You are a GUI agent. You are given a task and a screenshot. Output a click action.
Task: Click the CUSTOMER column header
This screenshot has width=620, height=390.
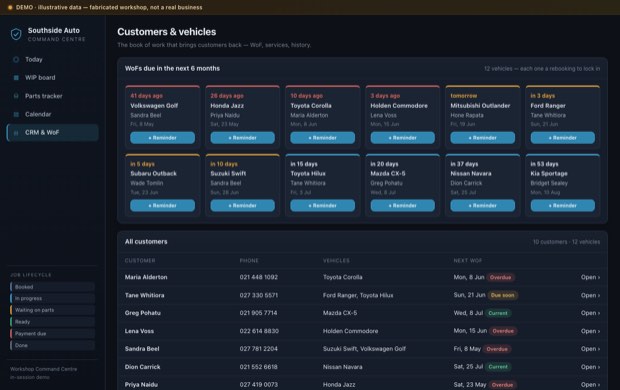tap(140, 261)
